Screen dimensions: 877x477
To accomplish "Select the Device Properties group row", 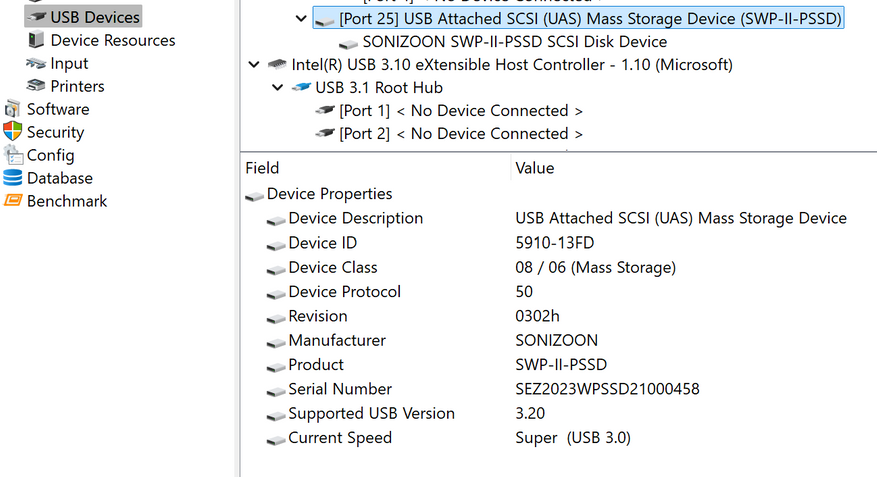I will pos(329,194).
